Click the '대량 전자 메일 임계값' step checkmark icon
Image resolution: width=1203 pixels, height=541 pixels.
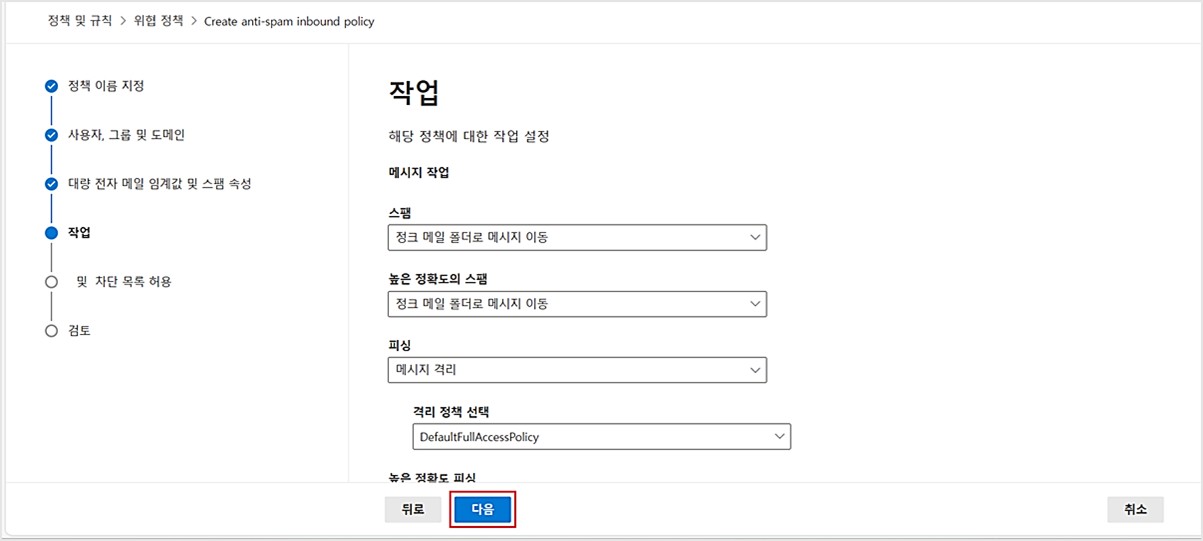[x=52, y=184]
